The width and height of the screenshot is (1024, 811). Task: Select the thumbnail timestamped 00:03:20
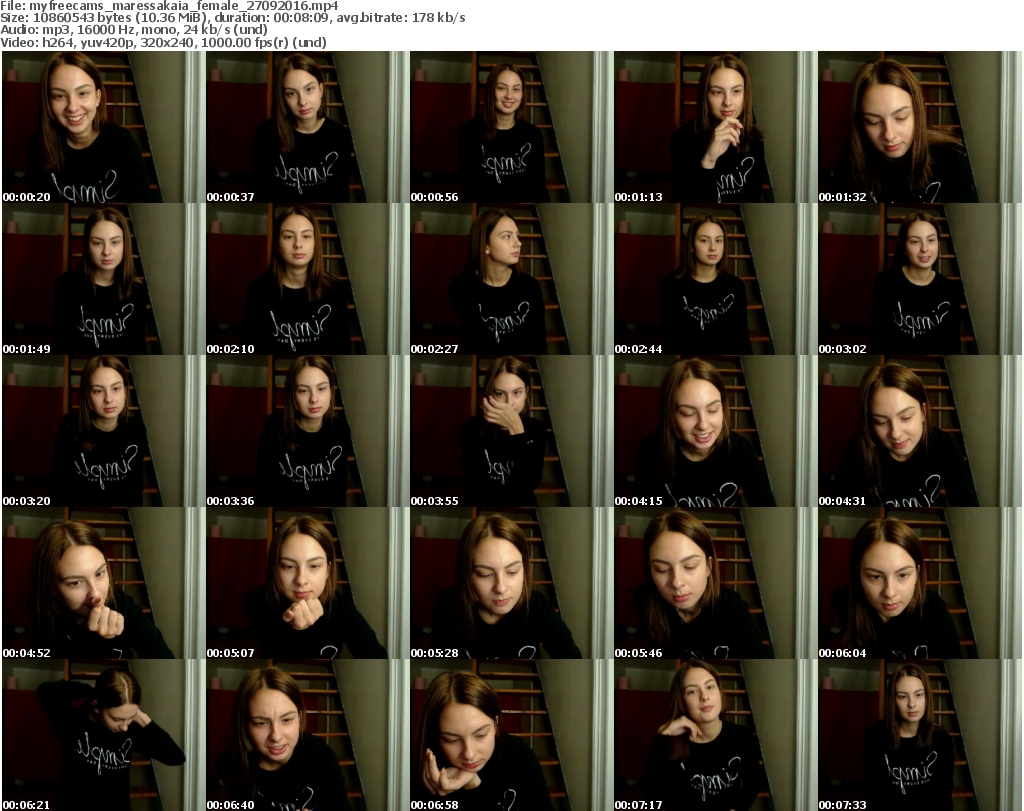click(103, 432)
